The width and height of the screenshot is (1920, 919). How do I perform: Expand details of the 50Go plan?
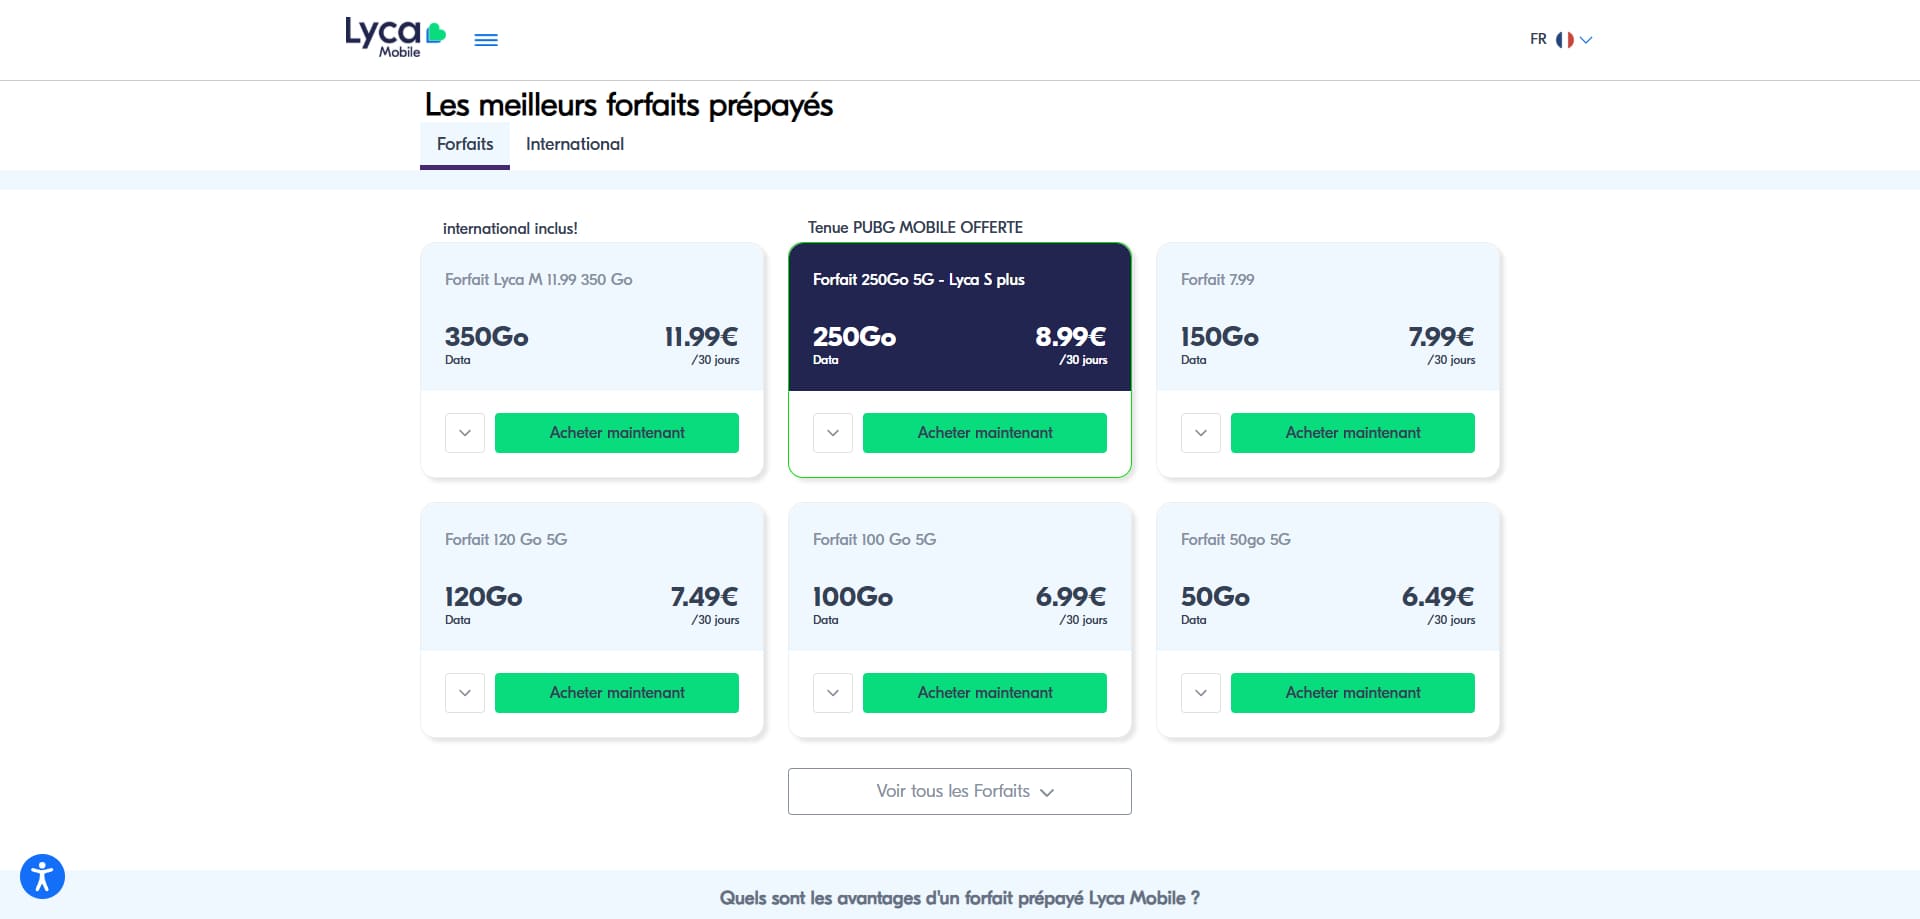1201,693
